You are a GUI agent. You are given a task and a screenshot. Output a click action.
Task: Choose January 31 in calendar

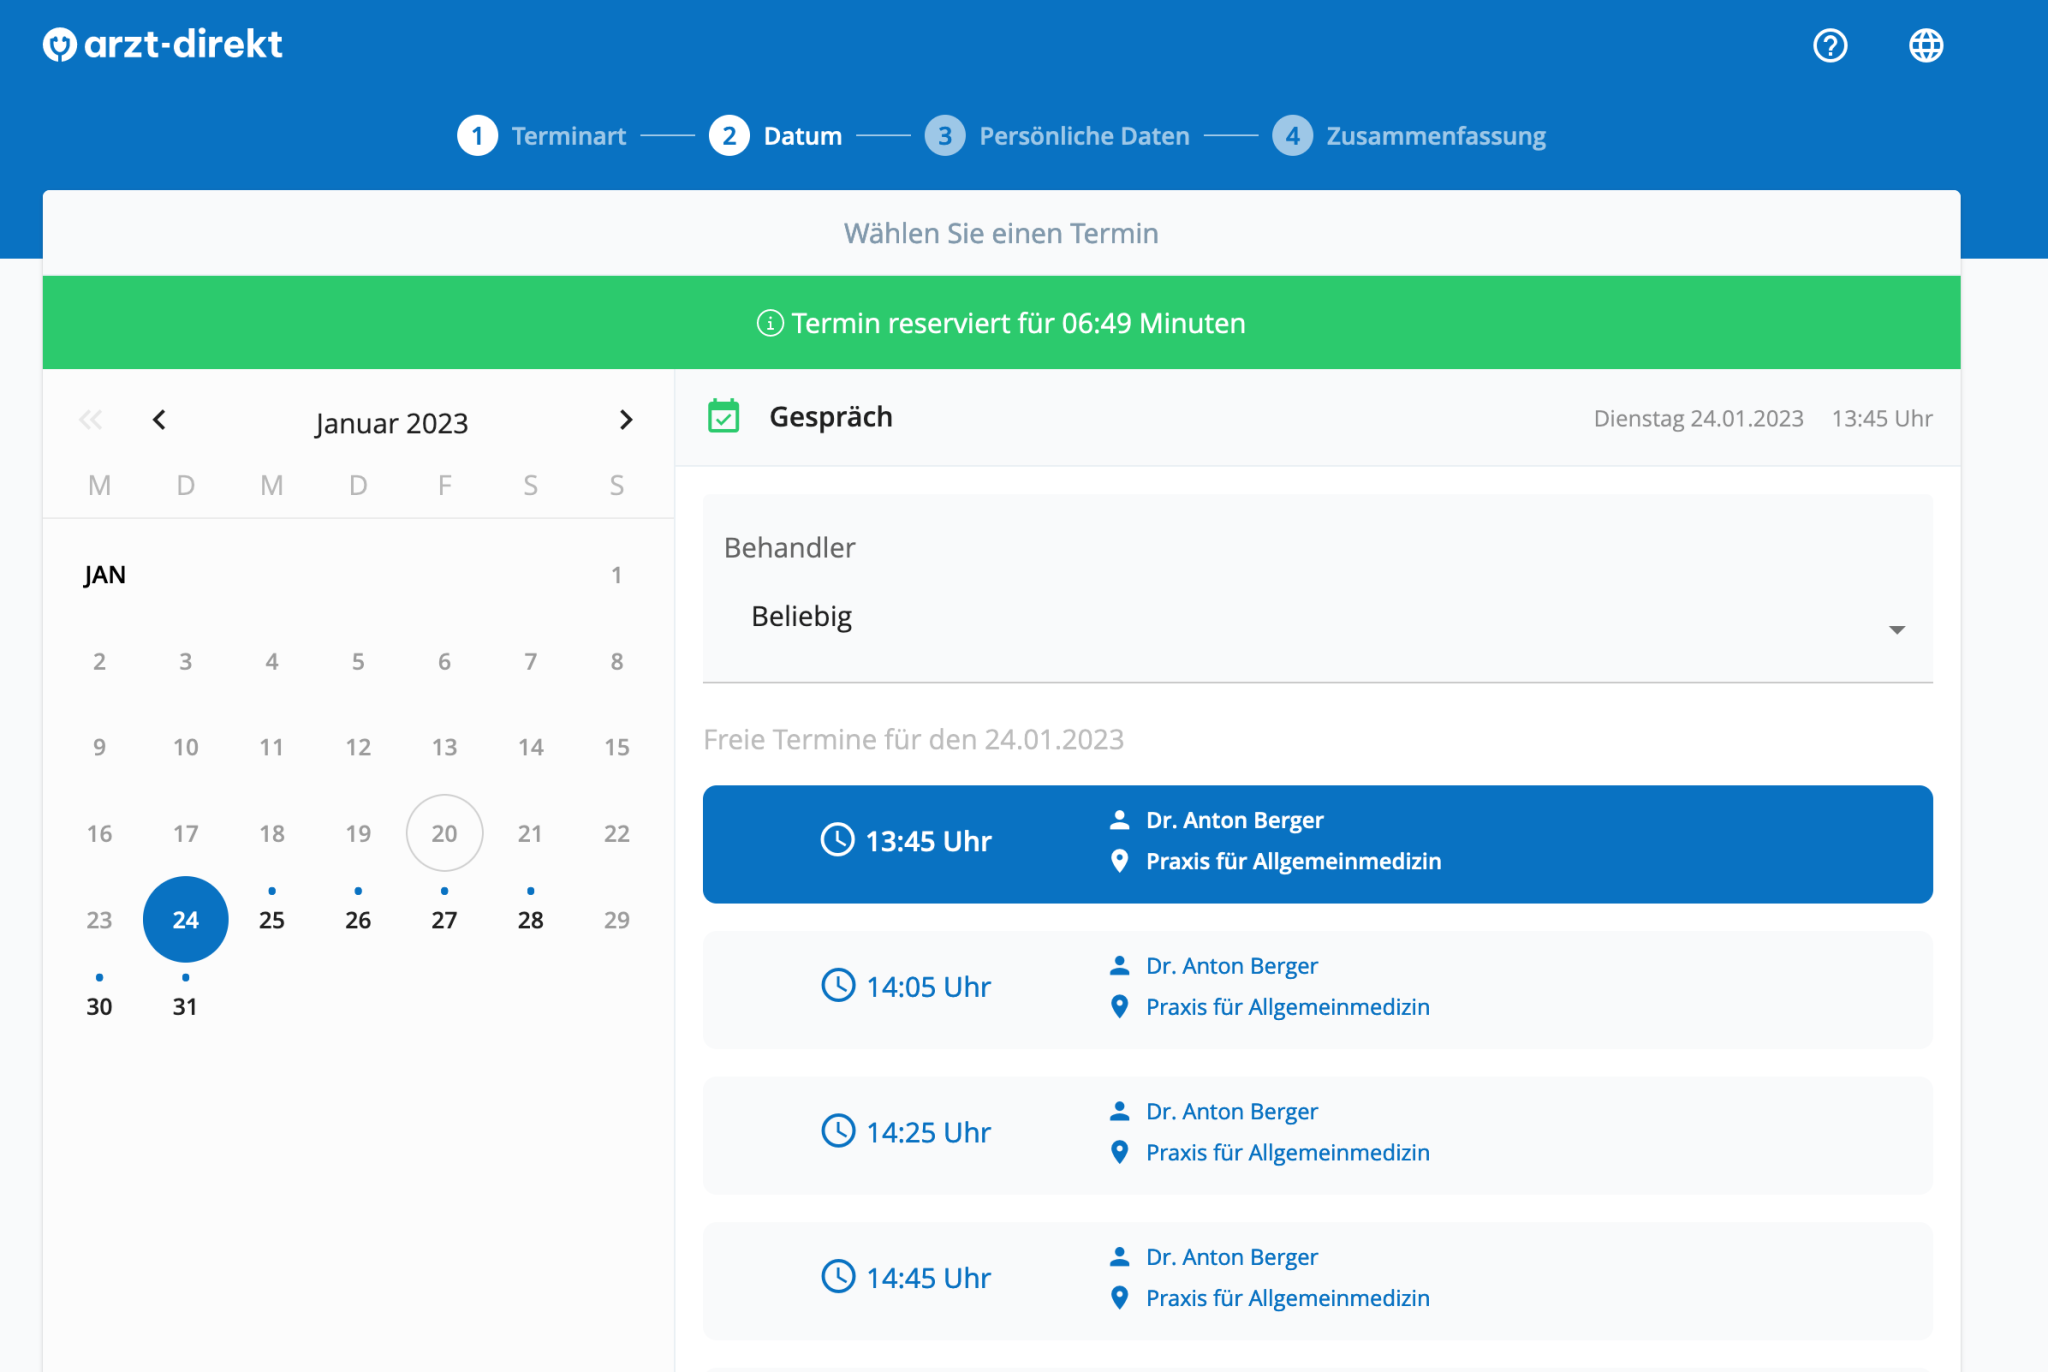(185, 1005)
